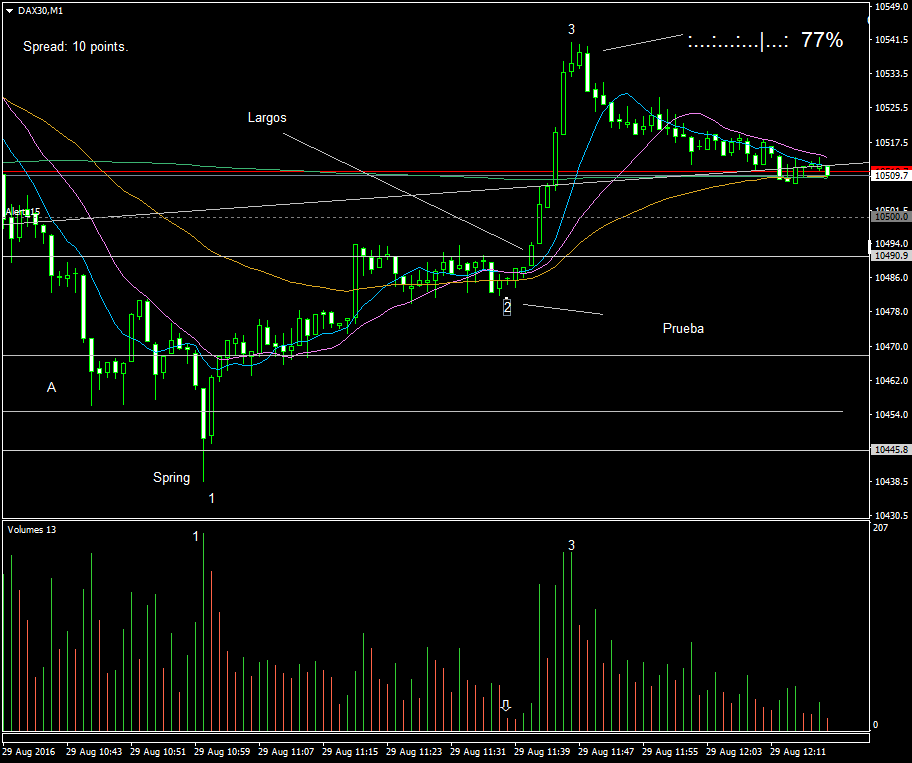
Task: Click the letter 'A' annotation on chart
Action: pos(51,387)
